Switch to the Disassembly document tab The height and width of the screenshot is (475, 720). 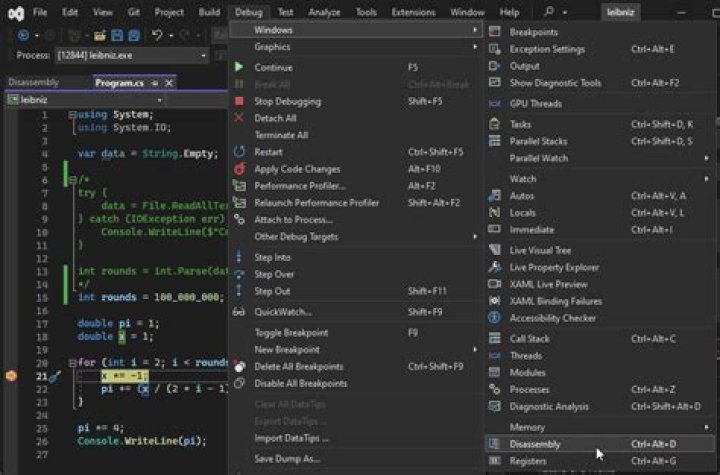tap(33, 82)
